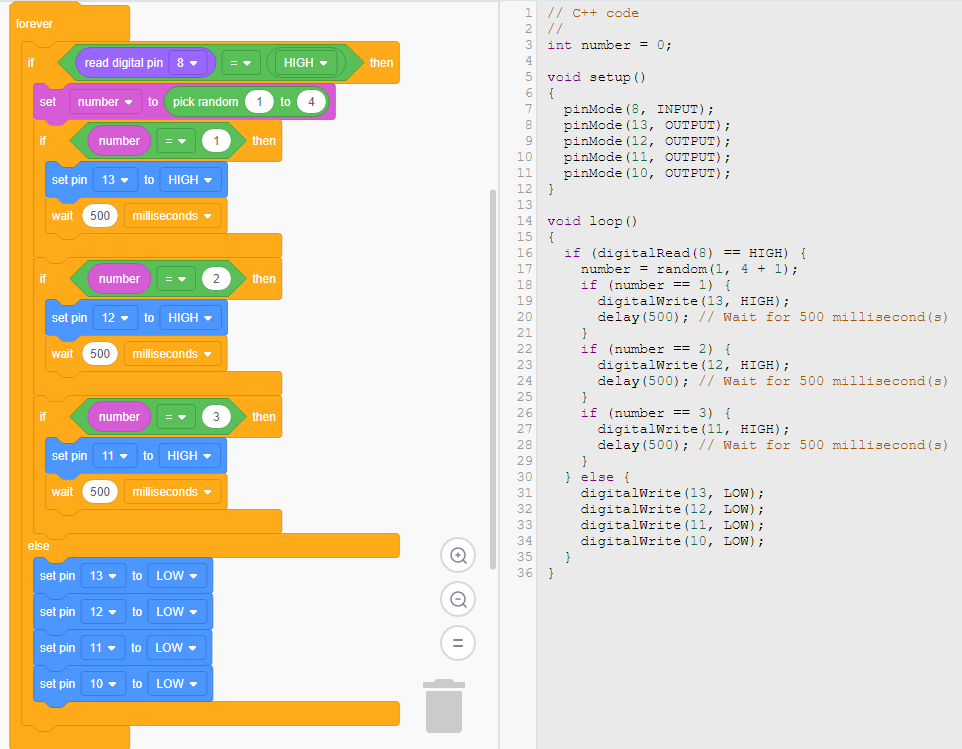Viewport: 962px width, 749px height.
Task: Click the 500 value in the last wait block
Action: pyautogui.click(x=100, y=492)
